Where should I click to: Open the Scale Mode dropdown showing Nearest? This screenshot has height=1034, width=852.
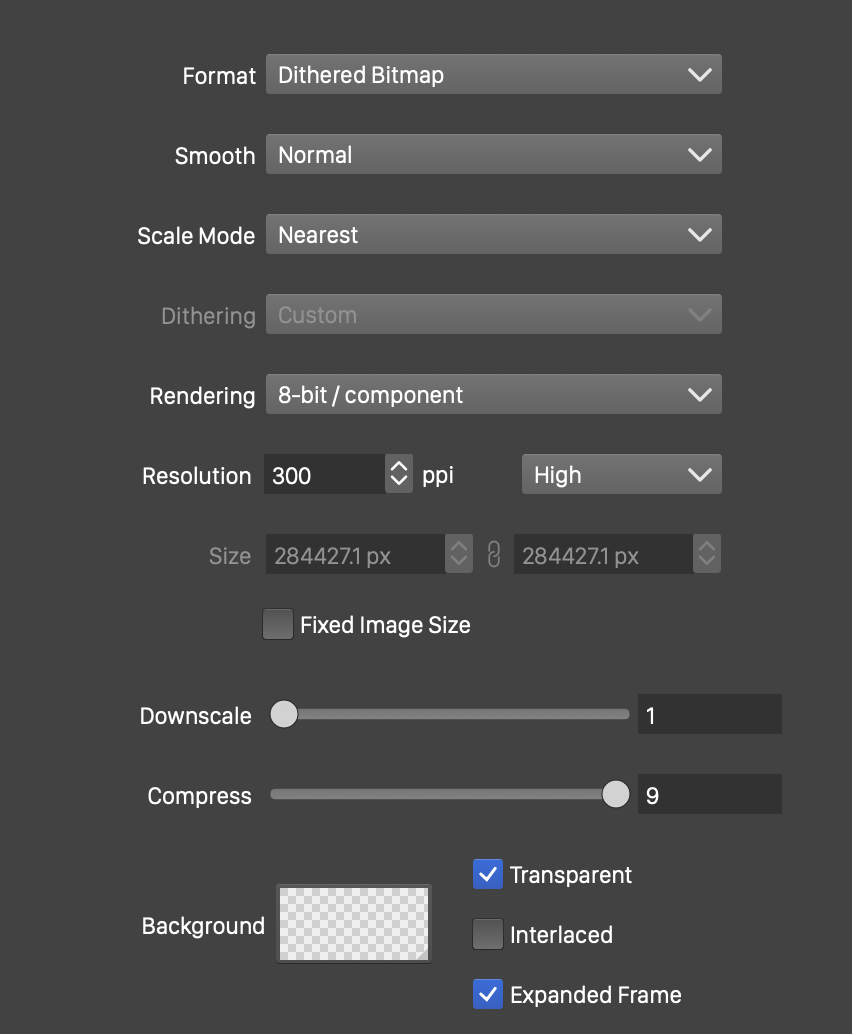click(x=493, y=235)
